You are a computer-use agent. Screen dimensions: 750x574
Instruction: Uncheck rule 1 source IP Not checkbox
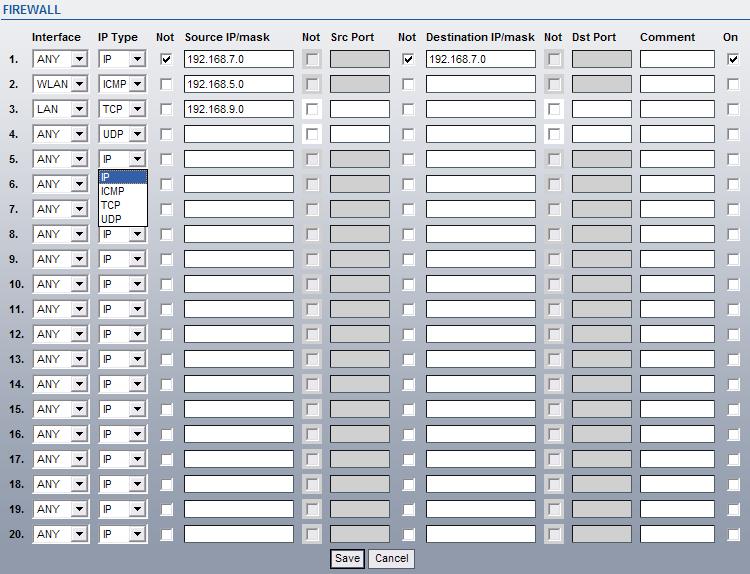pos(166,59)
